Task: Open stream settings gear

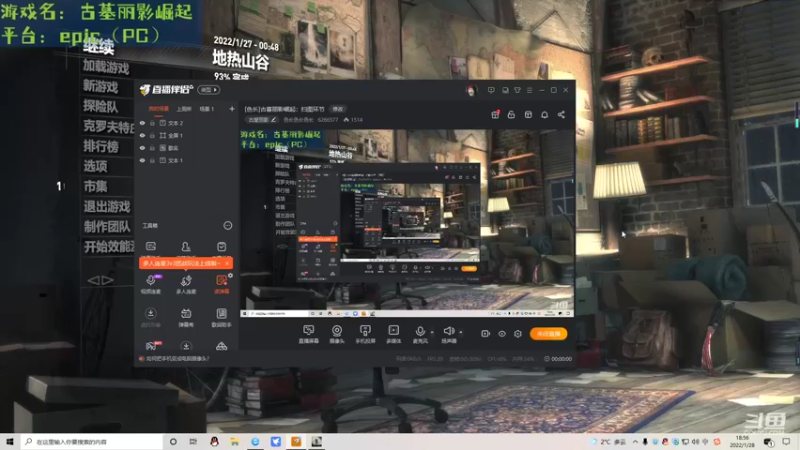Action: click(518, 334)
